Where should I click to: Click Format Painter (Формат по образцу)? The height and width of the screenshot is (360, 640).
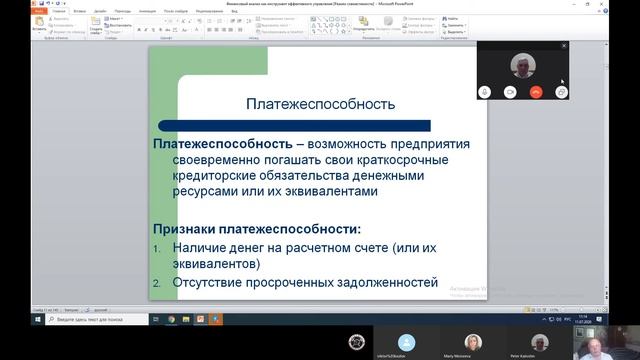67,32
